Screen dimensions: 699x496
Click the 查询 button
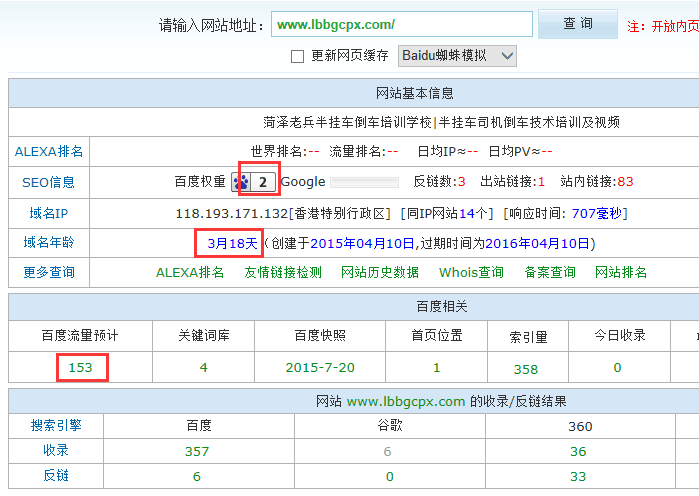tap(577, 24)
